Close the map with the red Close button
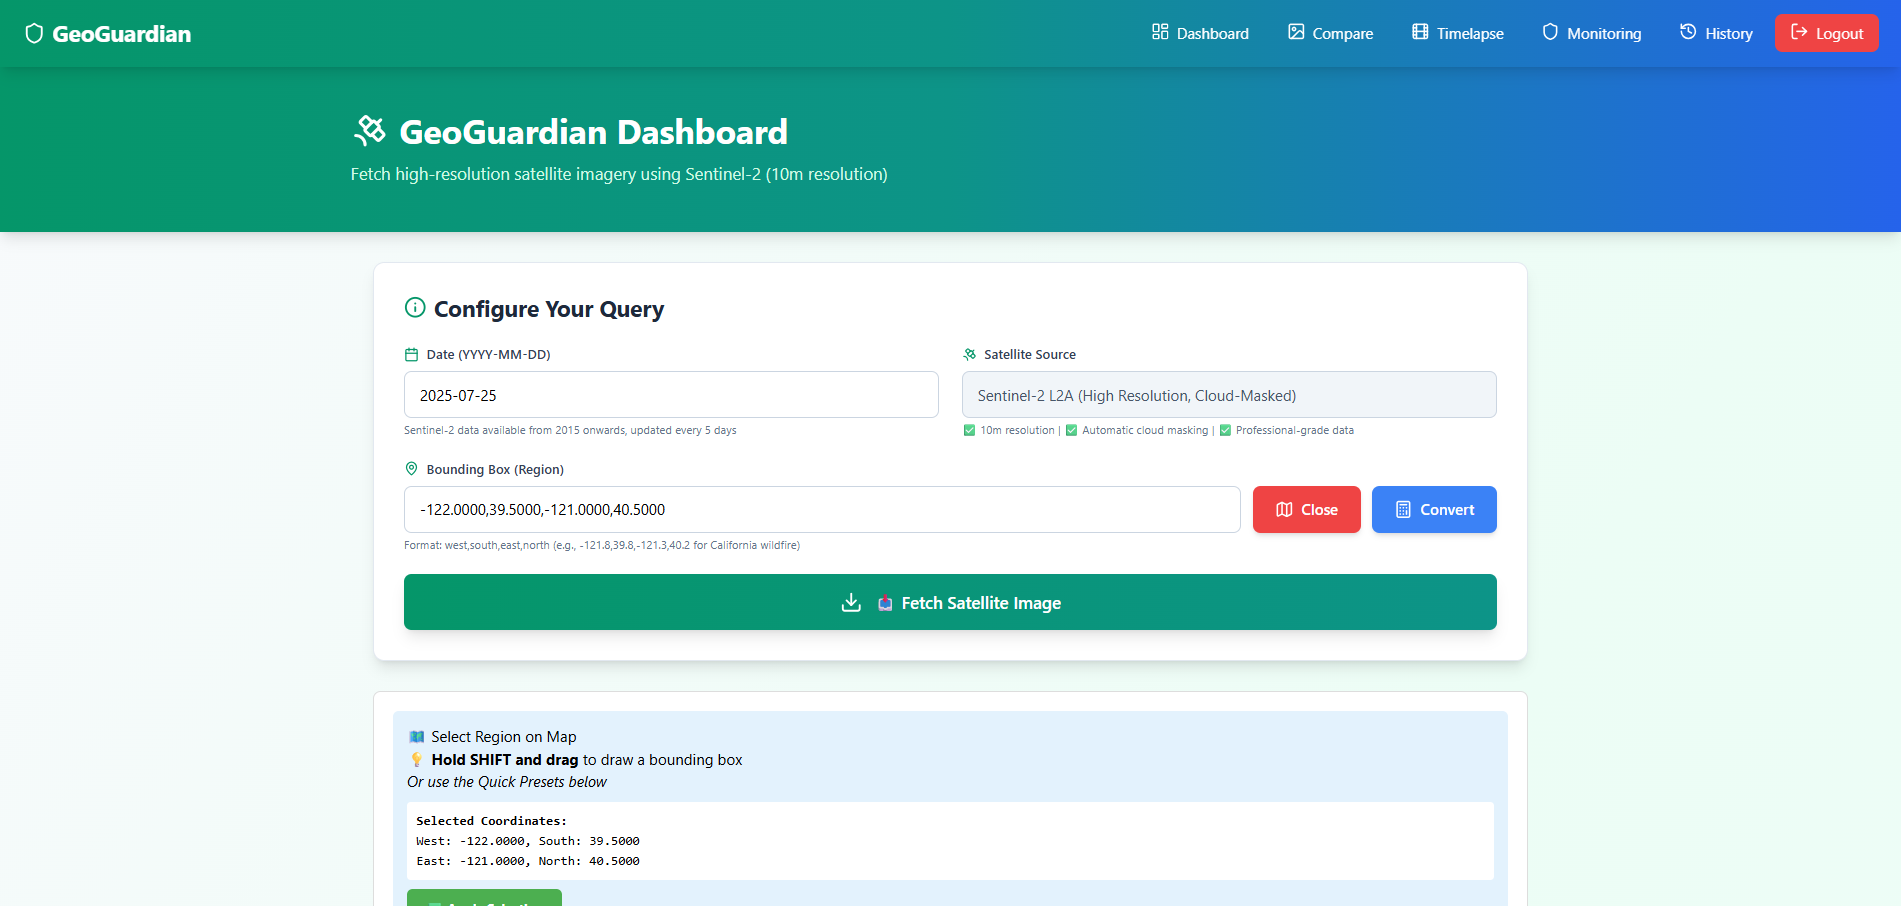 (x=1307, y=510)
